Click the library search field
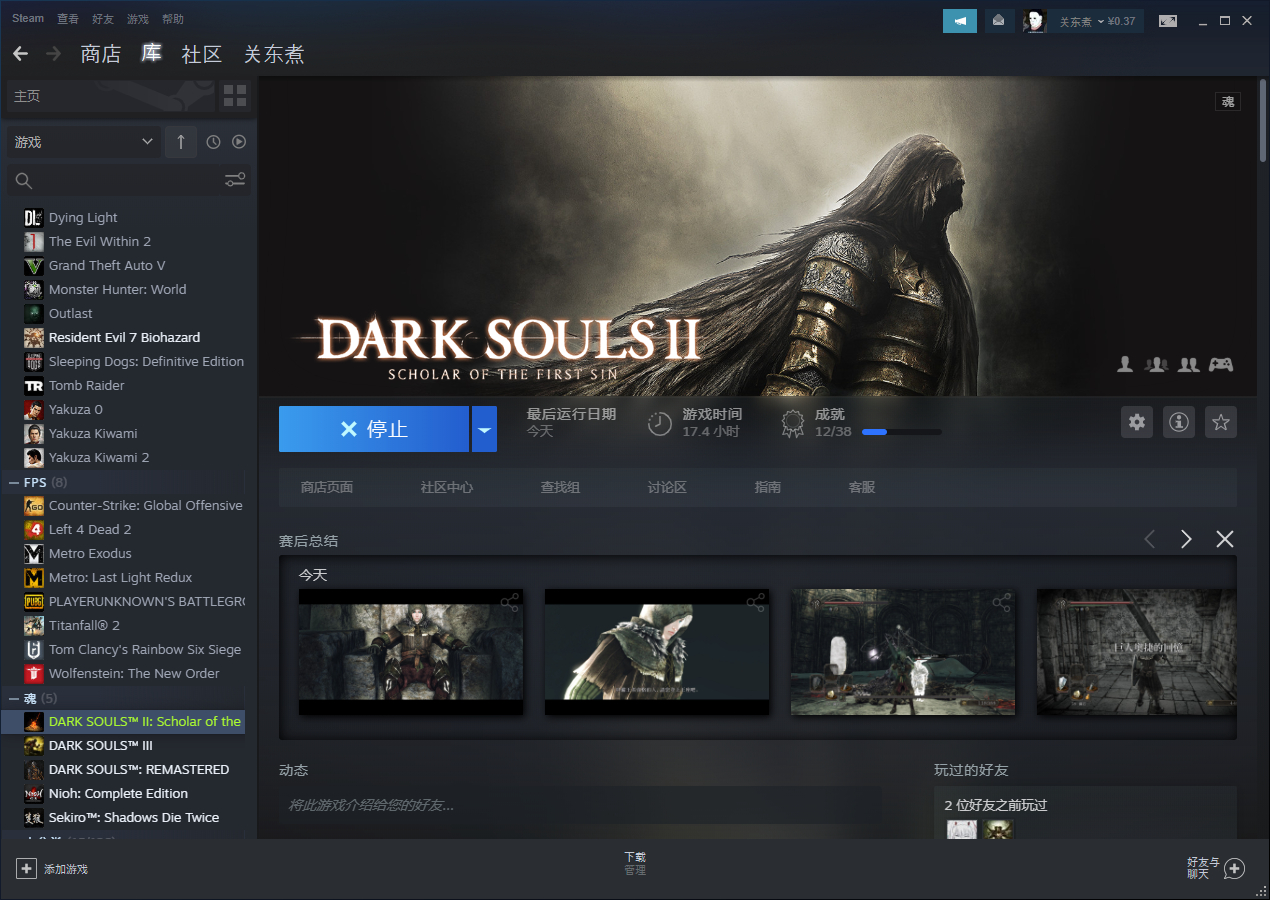The image size is (1270, 900). point(129,180)
